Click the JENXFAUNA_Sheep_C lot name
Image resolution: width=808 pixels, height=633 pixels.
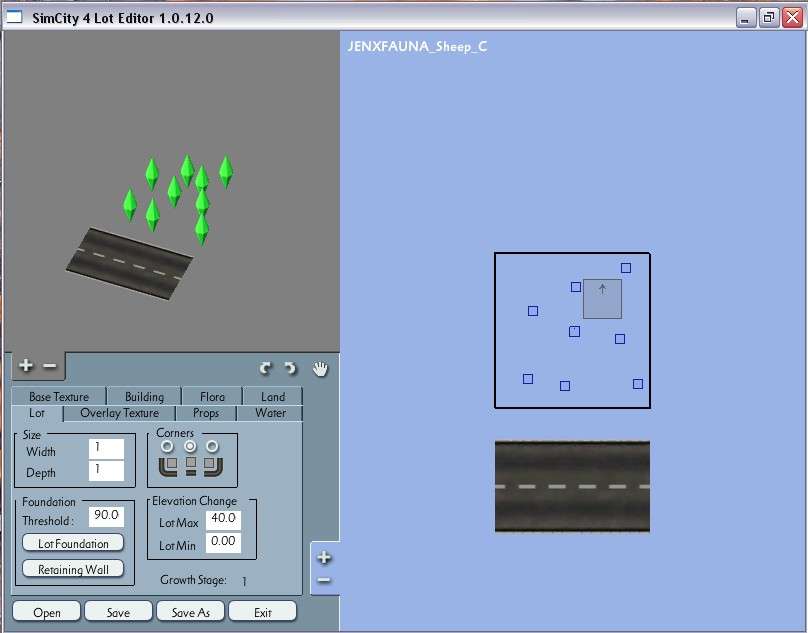click(x=417, y=46)
